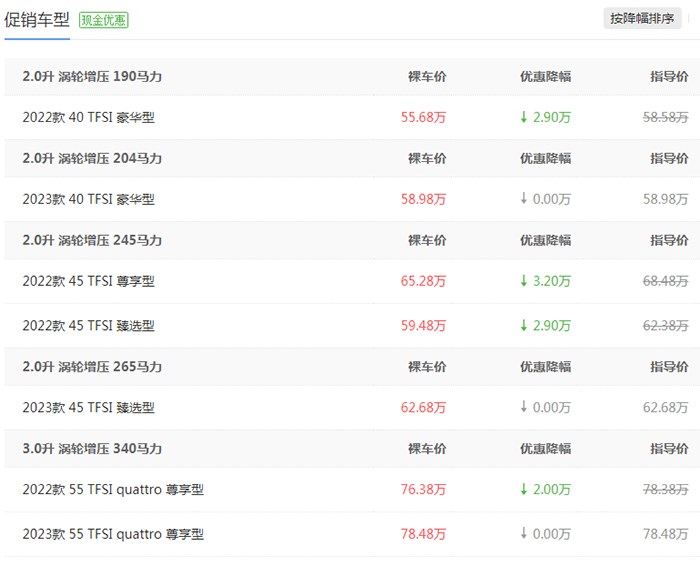Click the green down arrow beside 3.20万
This screenshot has width=700, height=566.
[524, 281]
